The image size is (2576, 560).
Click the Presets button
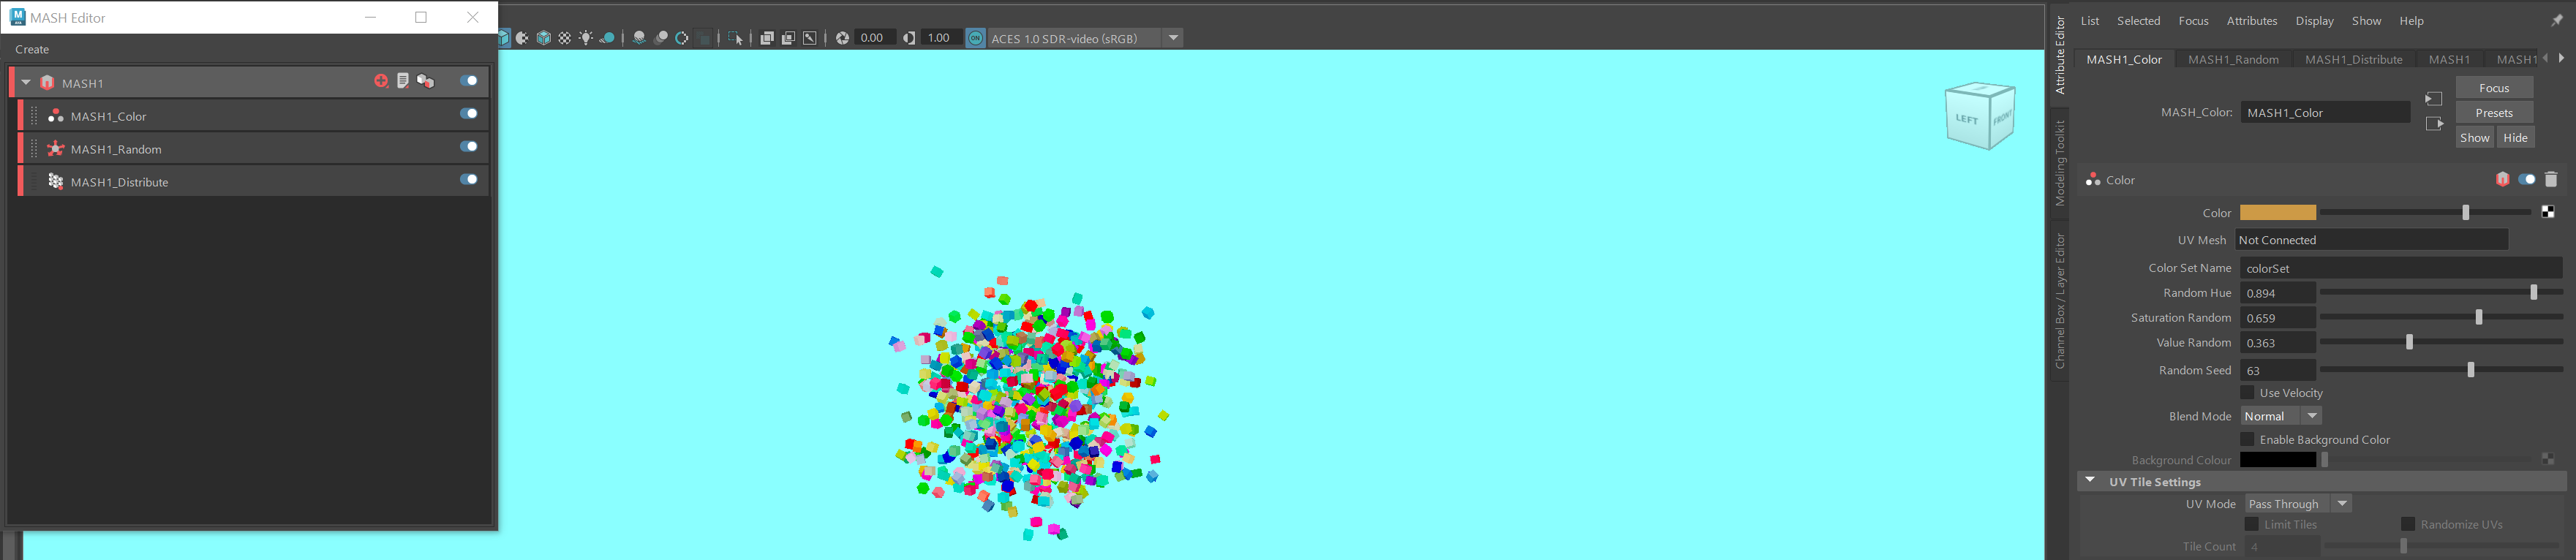2493,113
